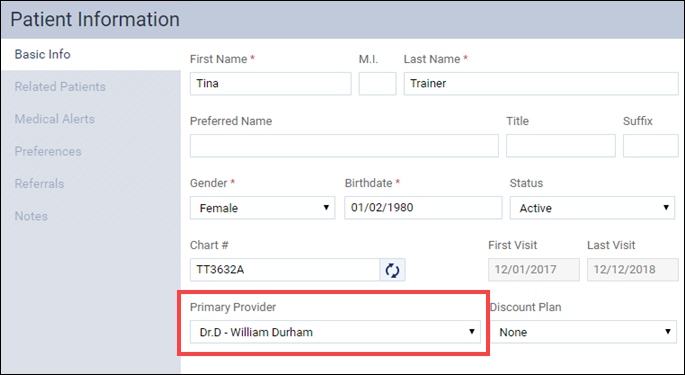The height and width of the screenshot is (375, 685).
Task: Expand the Discount Plan dropdown
Action: click(583, 332)
